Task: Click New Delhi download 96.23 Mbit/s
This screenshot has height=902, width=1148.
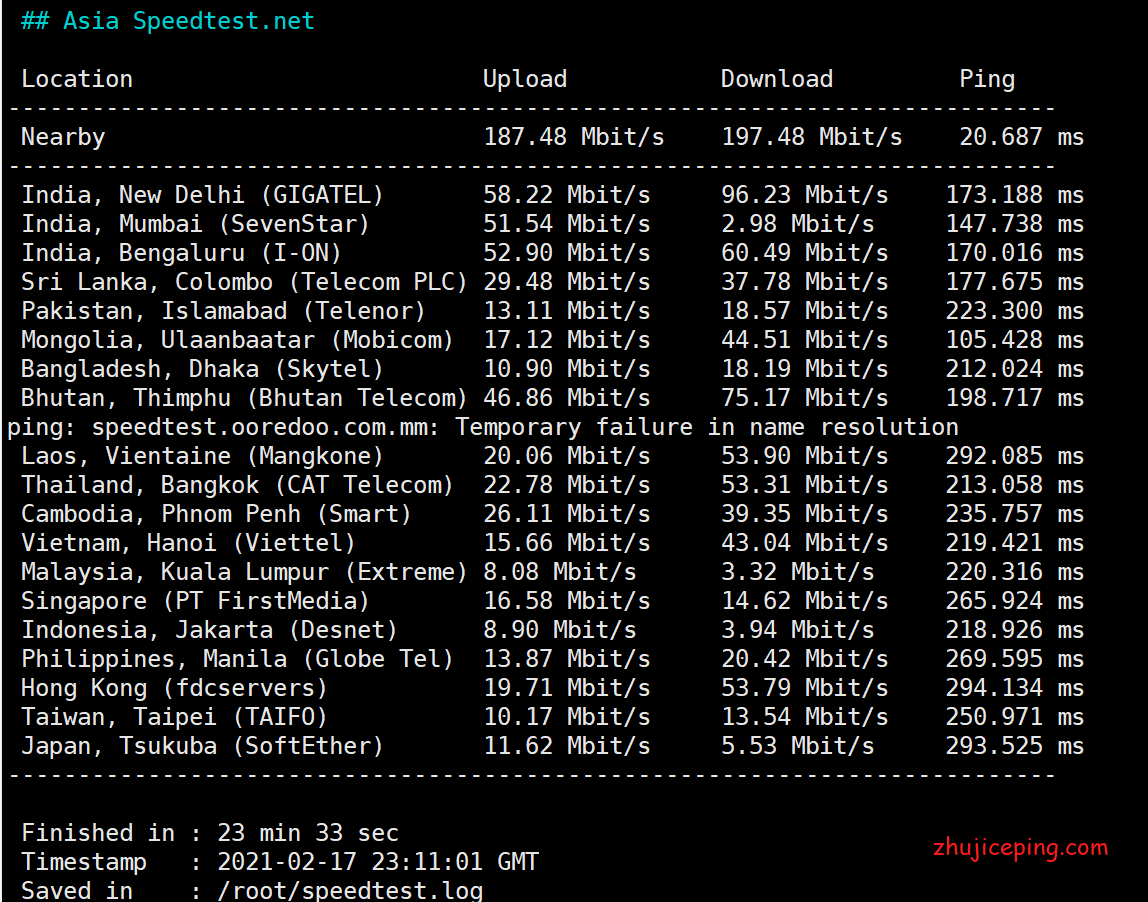Action: 805,195
